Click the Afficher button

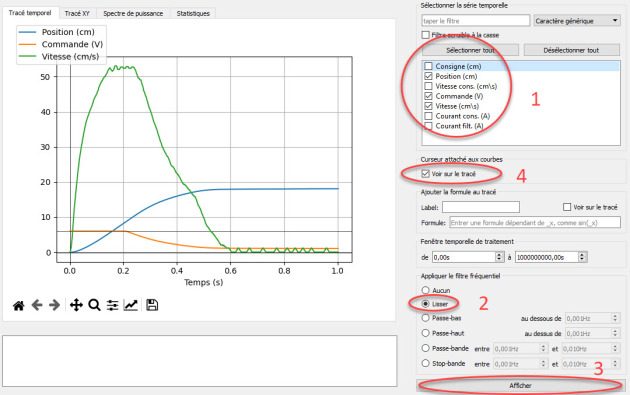tap(520, 385)
